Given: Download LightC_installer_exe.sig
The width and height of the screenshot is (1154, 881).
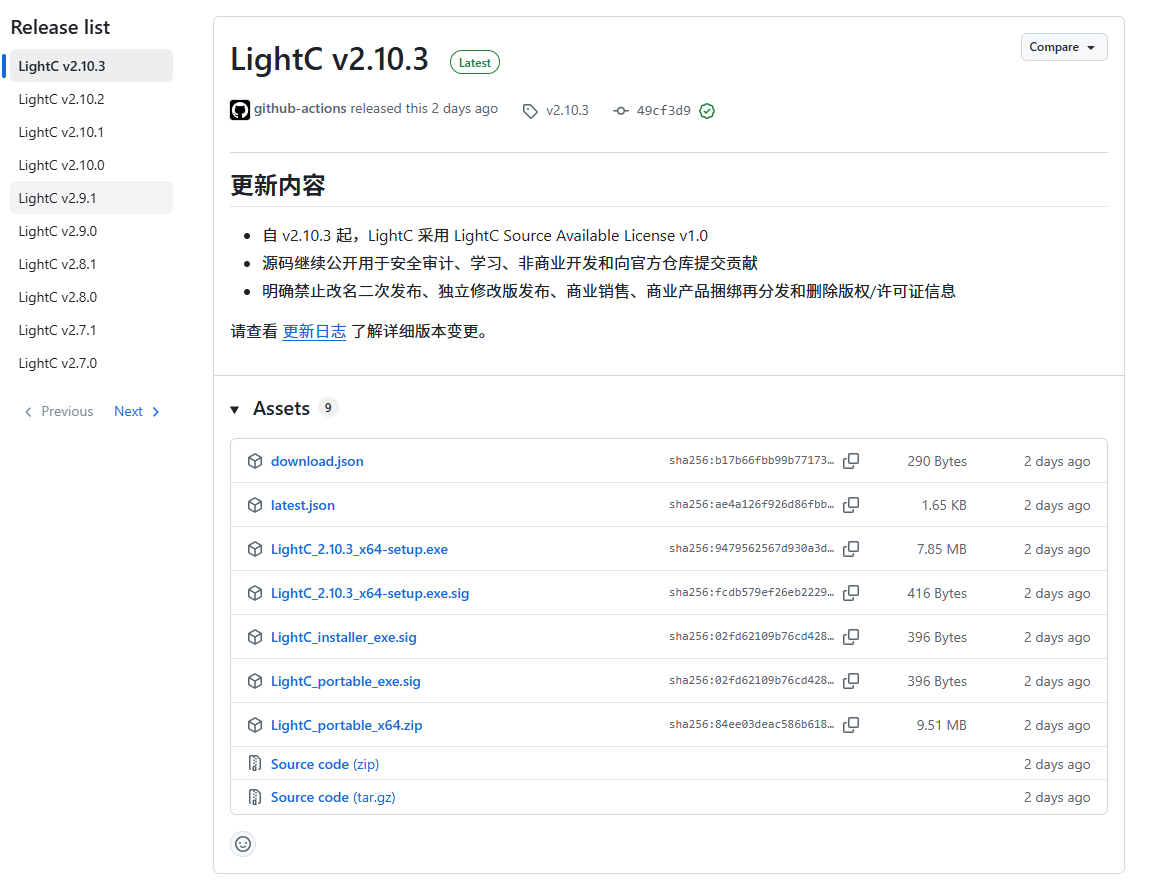Looking at the screenshot, I should point(344,637).
